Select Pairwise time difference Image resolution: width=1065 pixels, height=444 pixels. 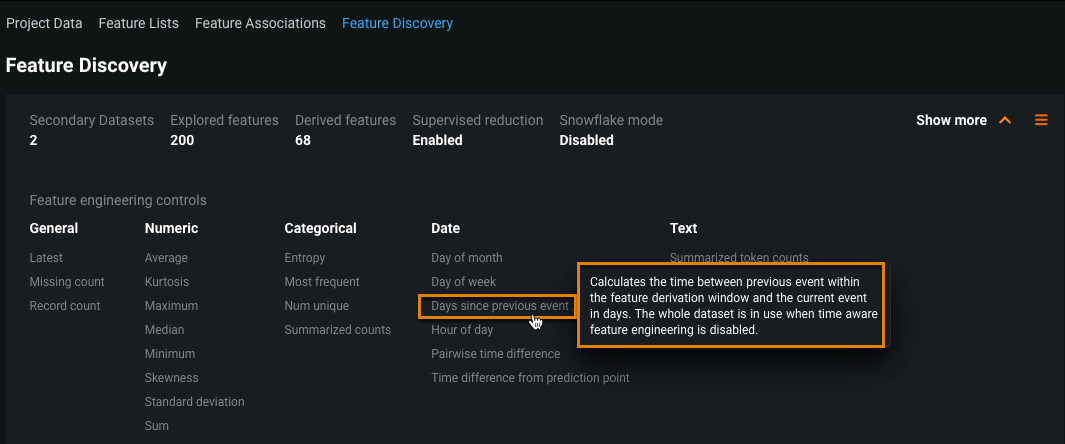[495, 354]
